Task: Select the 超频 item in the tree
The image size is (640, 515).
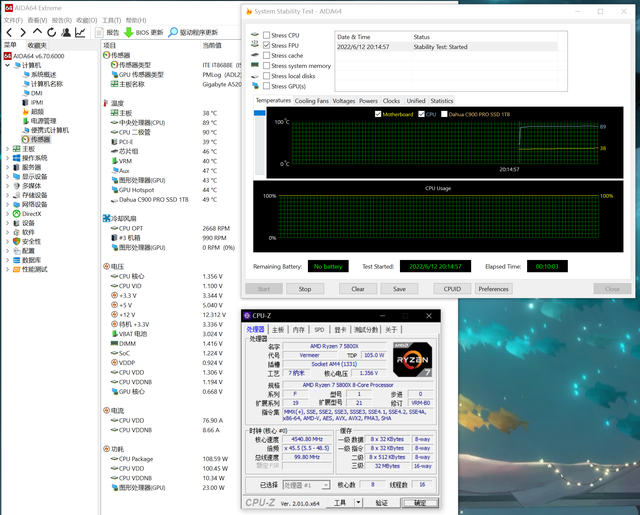Action: pyautogui.click(x=37, y=111)
